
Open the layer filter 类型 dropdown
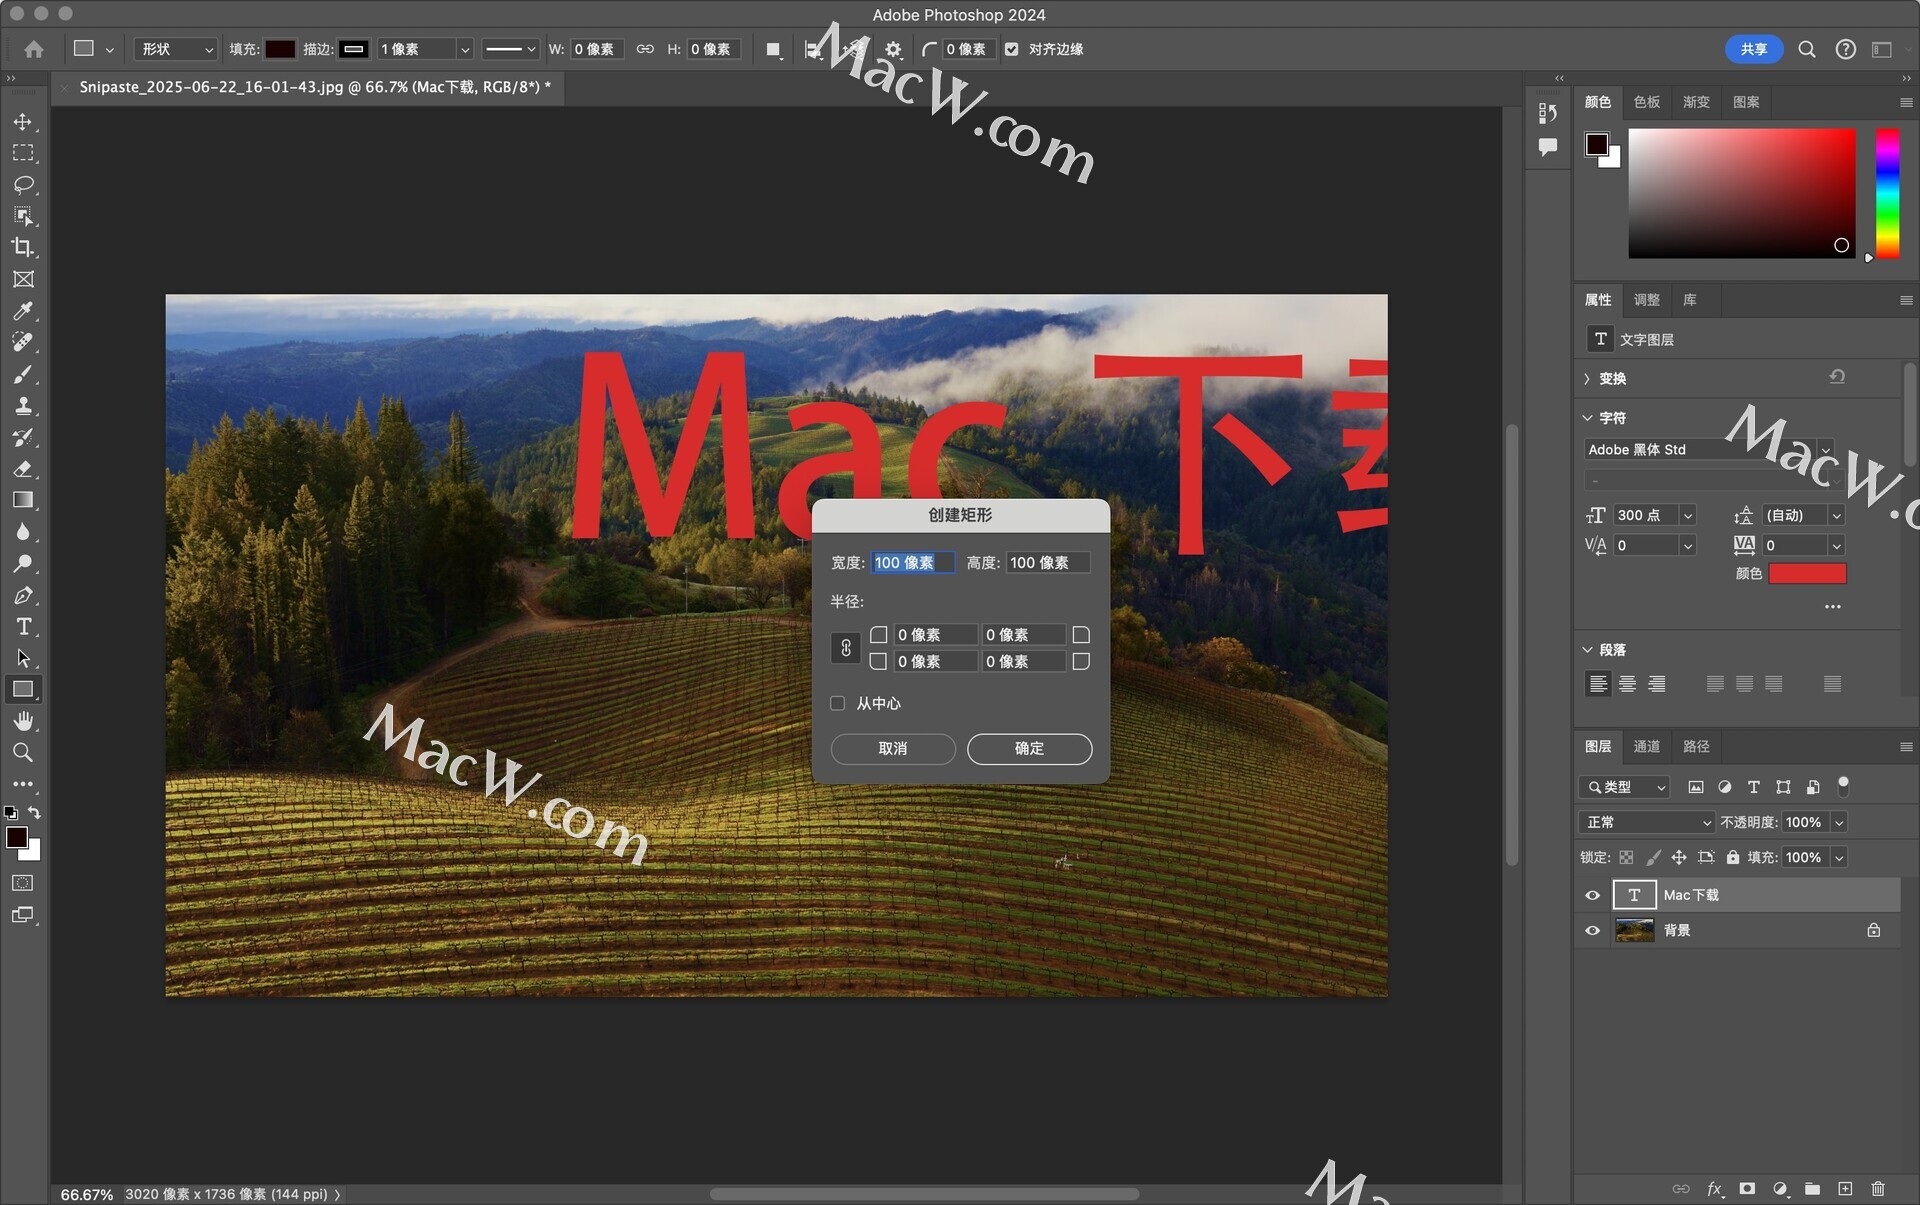tap(1624, 787)
